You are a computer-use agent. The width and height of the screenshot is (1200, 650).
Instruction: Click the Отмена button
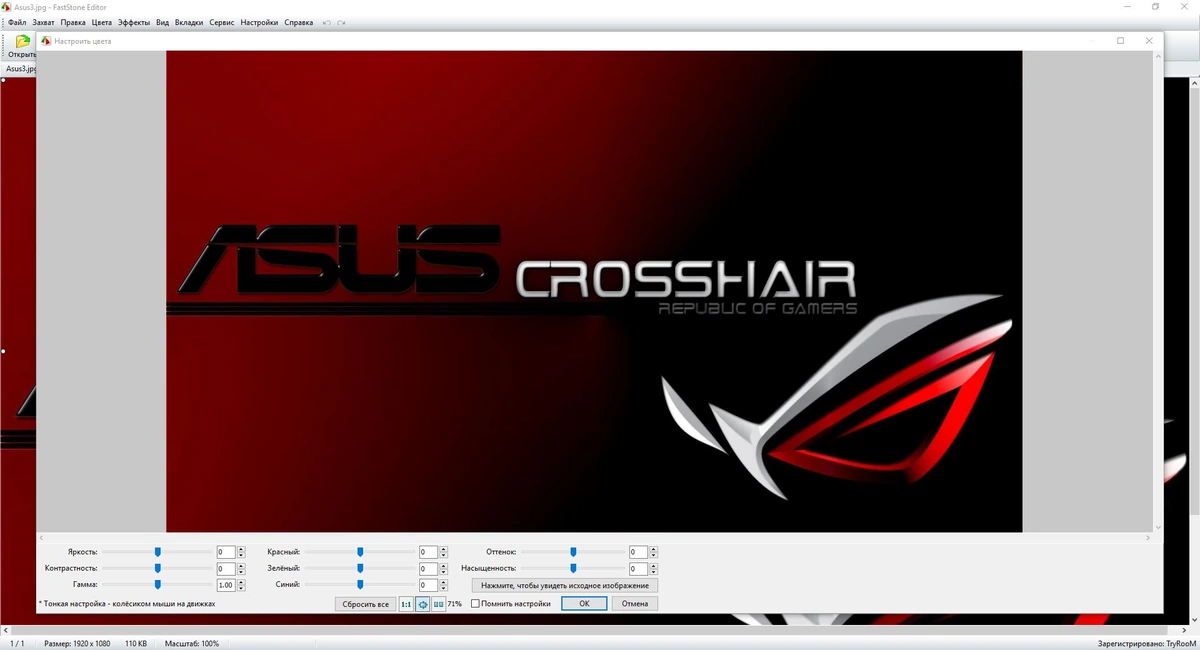[635, 604]
